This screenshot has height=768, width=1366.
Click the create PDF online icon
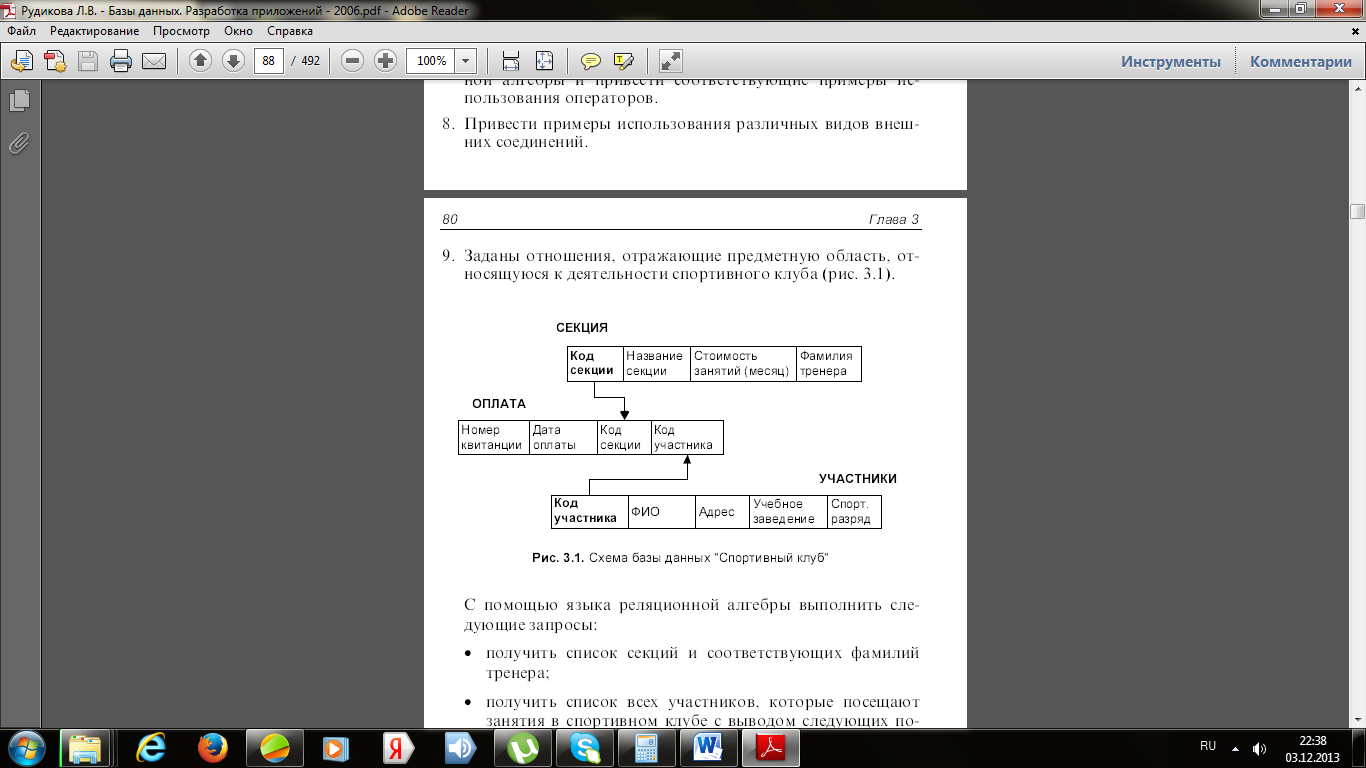(x=55, y=61)
